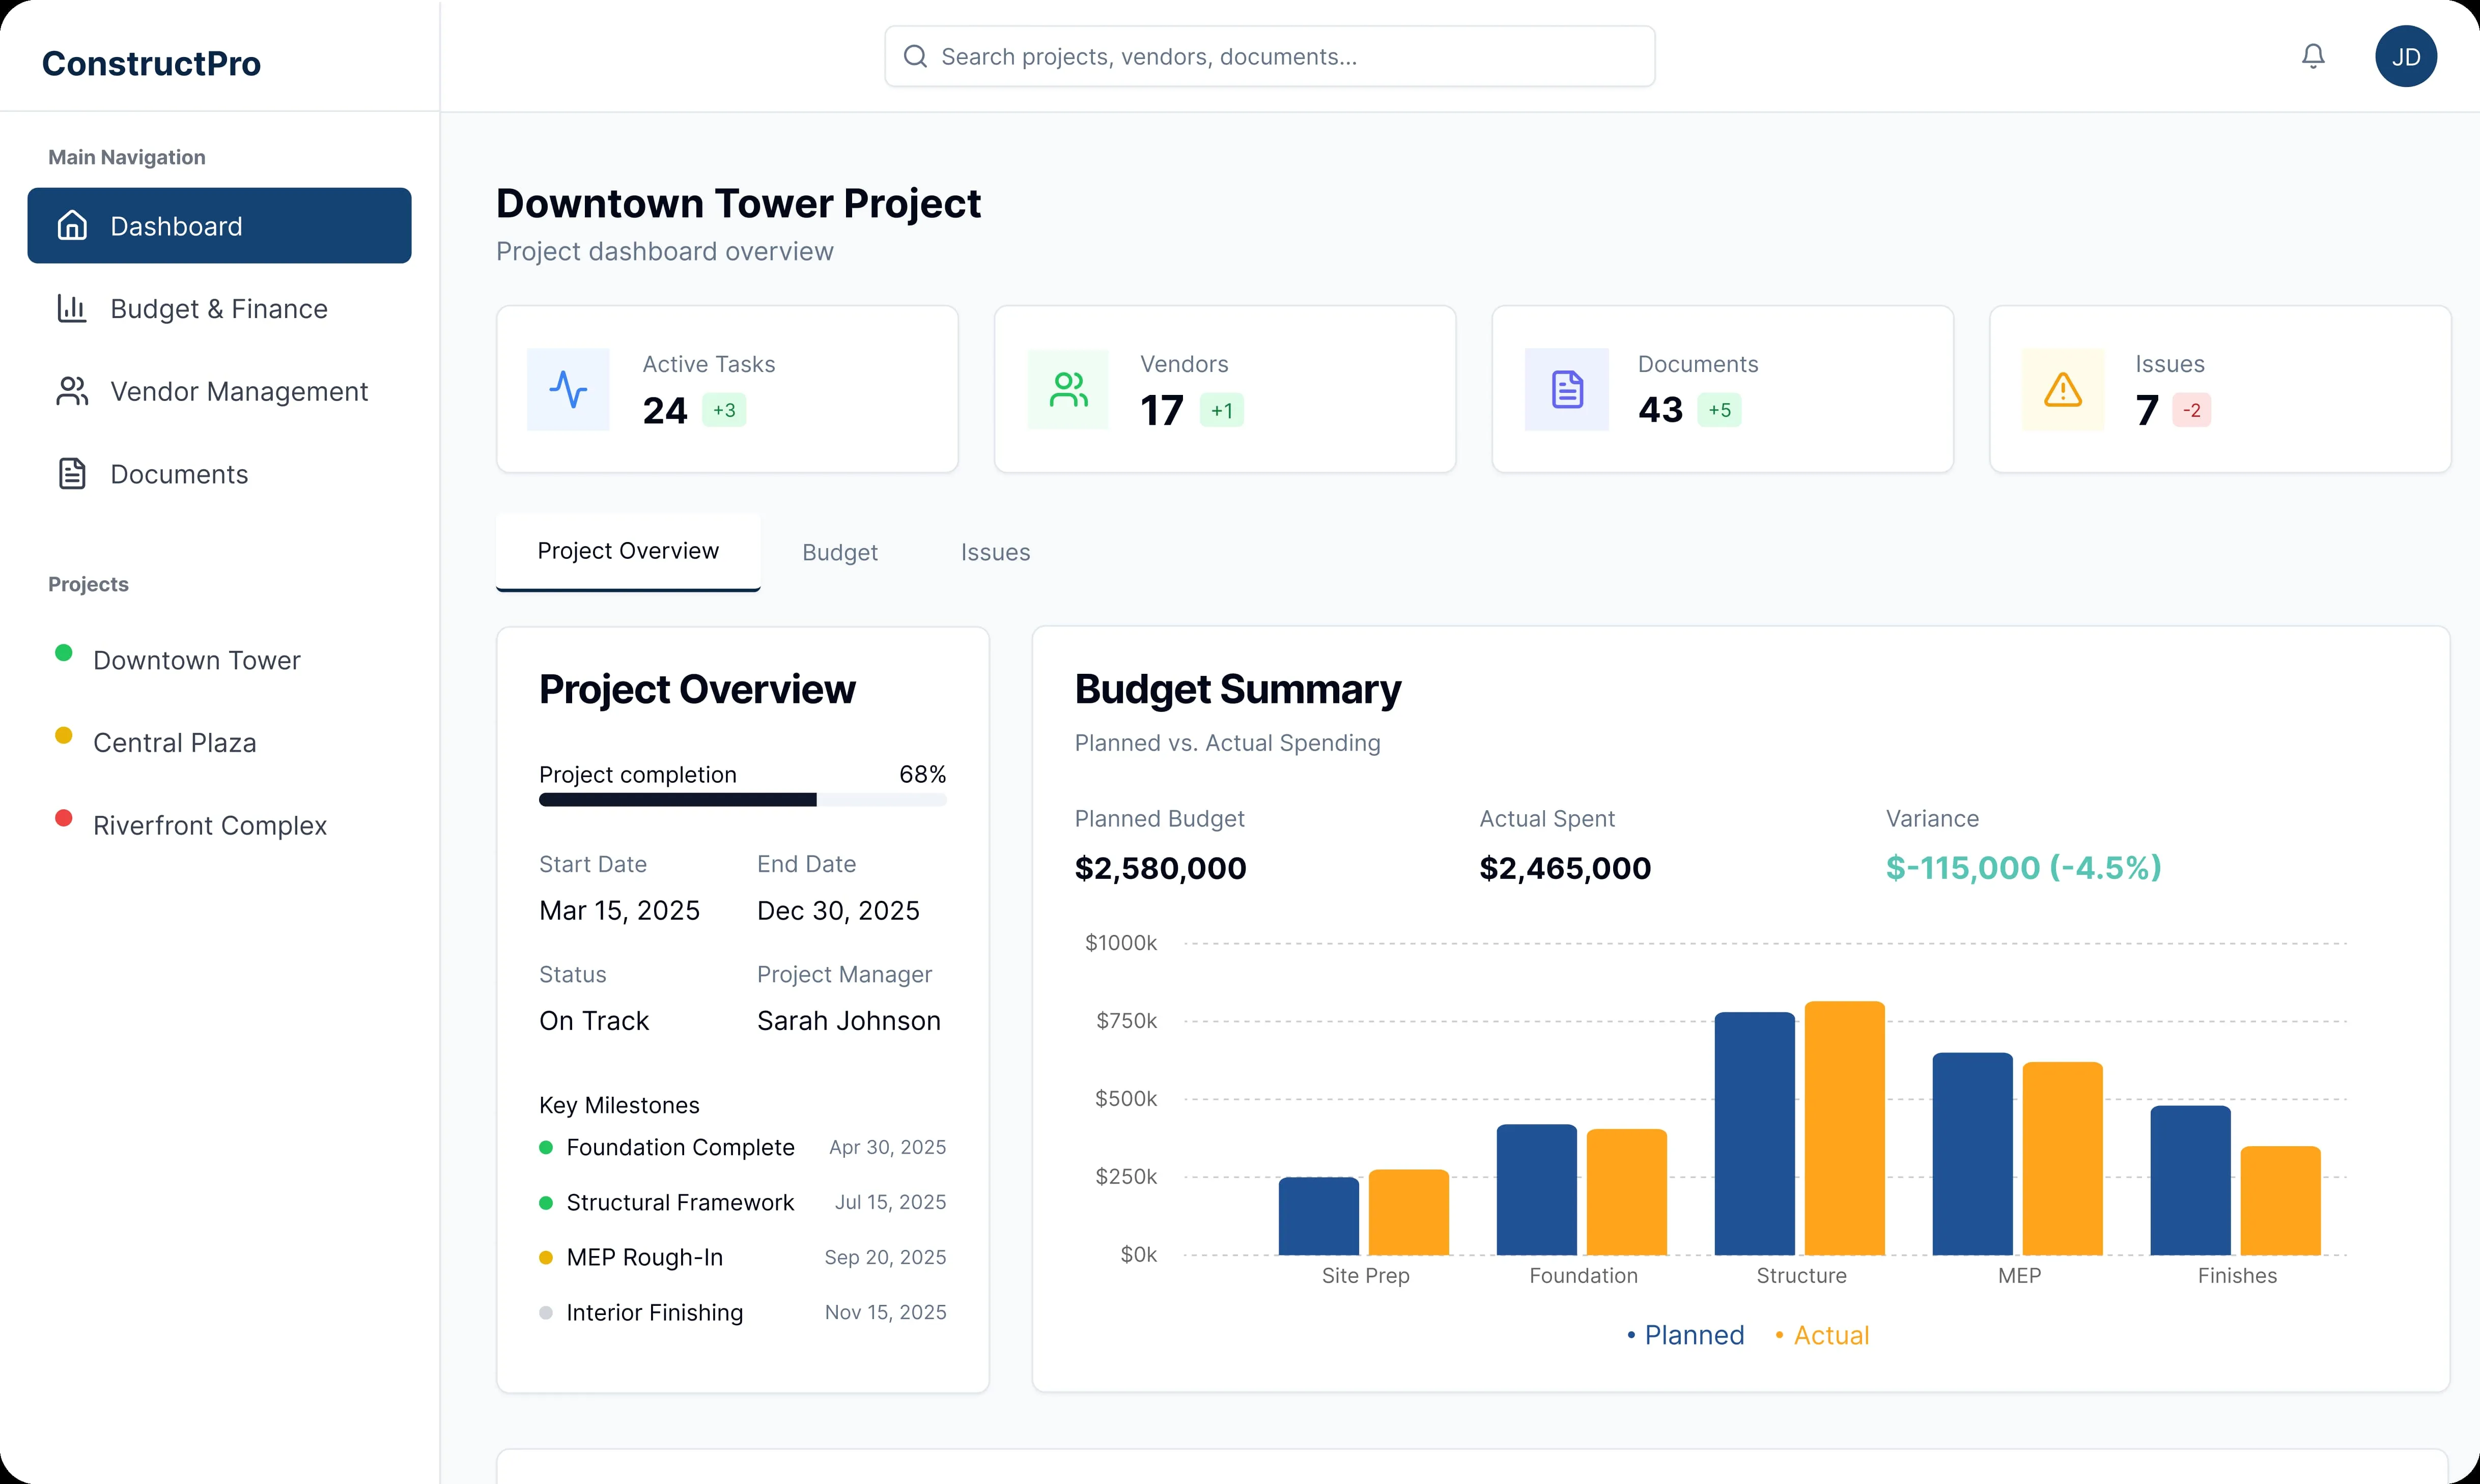The width and height of the screenshot is (2480, 1484).
Task: Switch to the Issues tab
Action: tap(995, 552)
